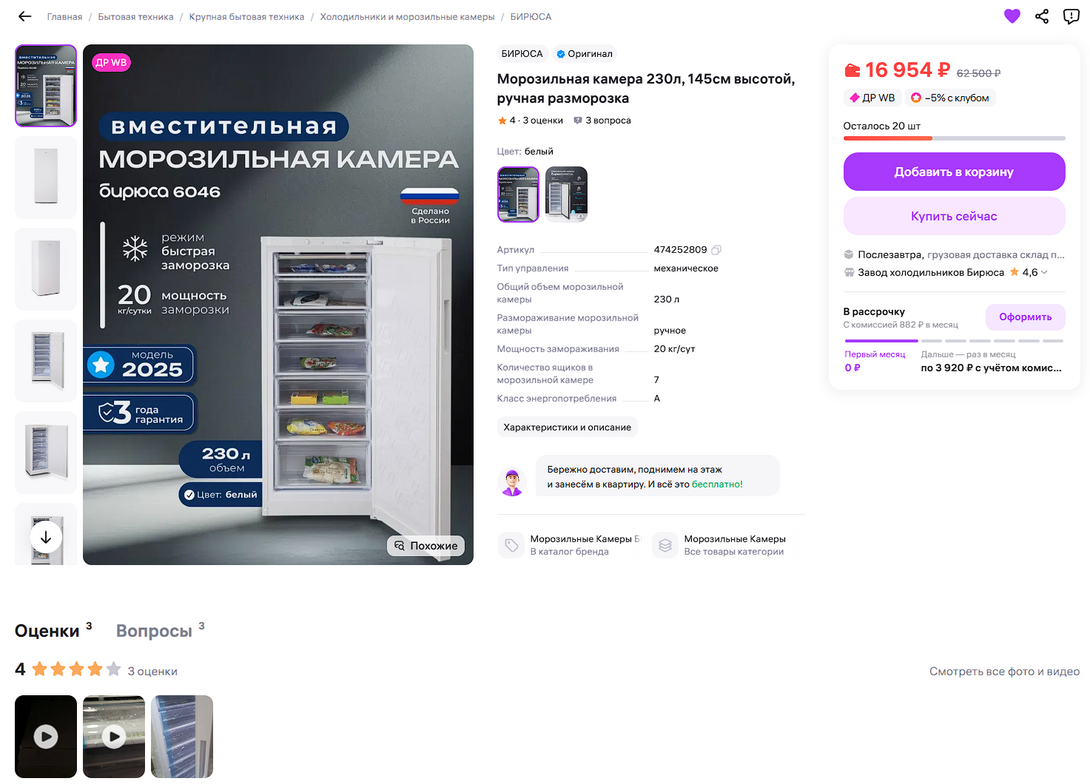The height and width of the screenshot is (784, 1090).
Task: Switch to the Оценки tab
Action: click(47, 630)
